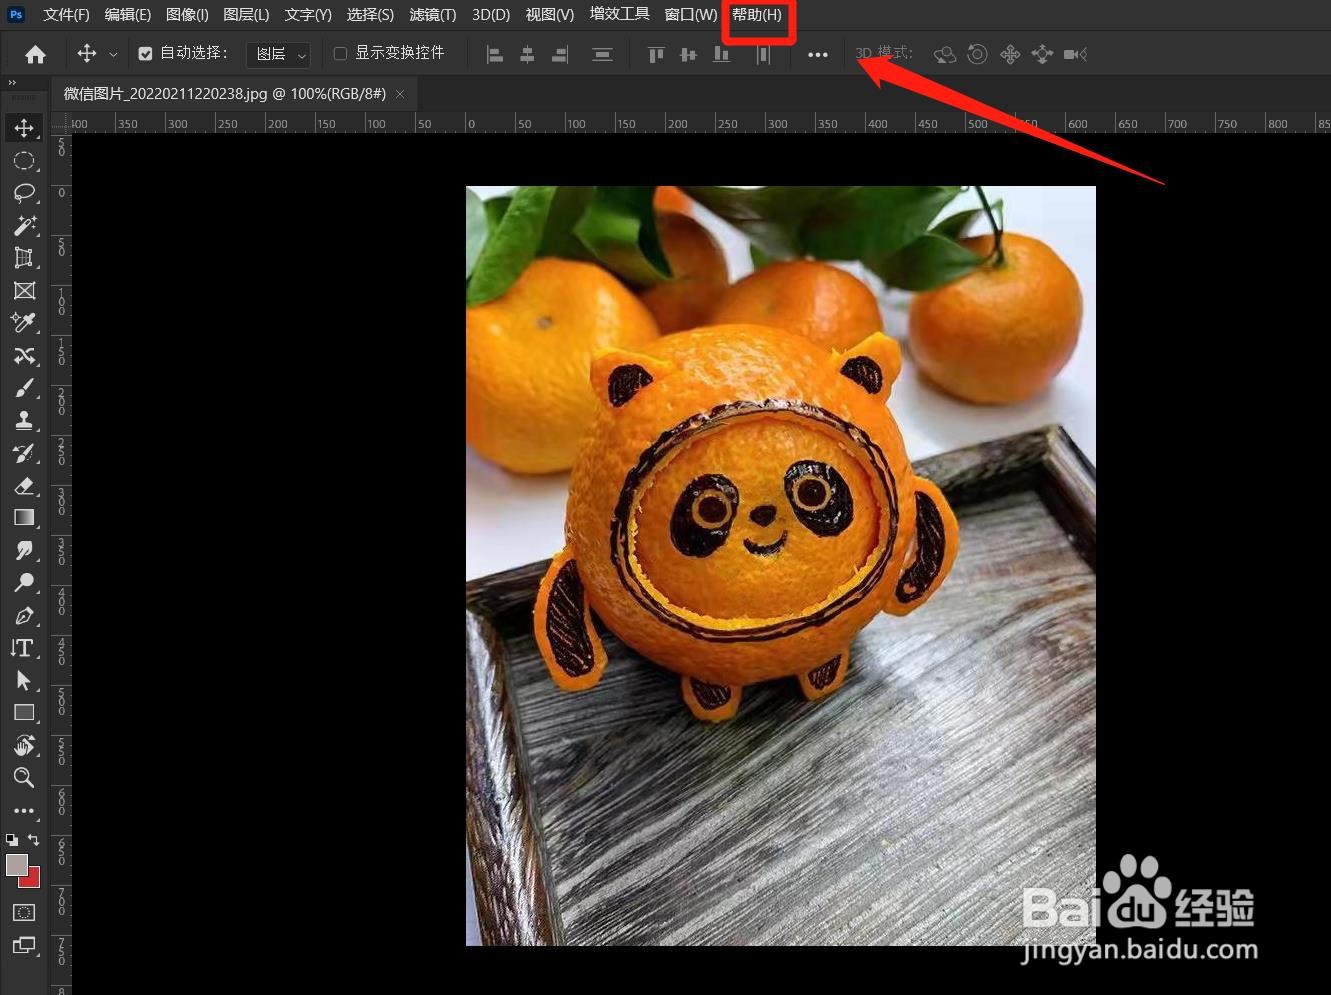This screenshot has height=995, width=1331.
Task: Enable the 显示变换控件 checkbox
Action: [x=340, y=52]
